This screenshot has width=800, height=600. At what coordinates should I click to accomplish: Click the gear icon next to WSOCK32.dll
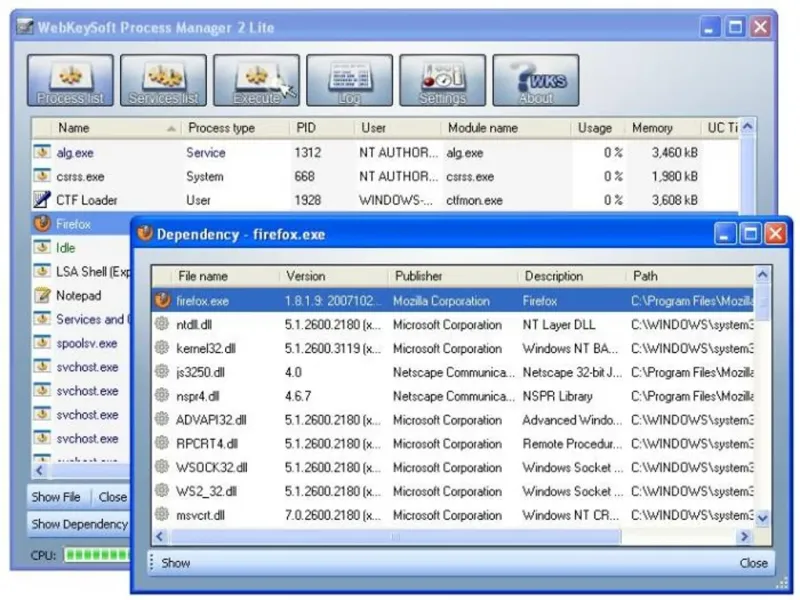(162, 467)
